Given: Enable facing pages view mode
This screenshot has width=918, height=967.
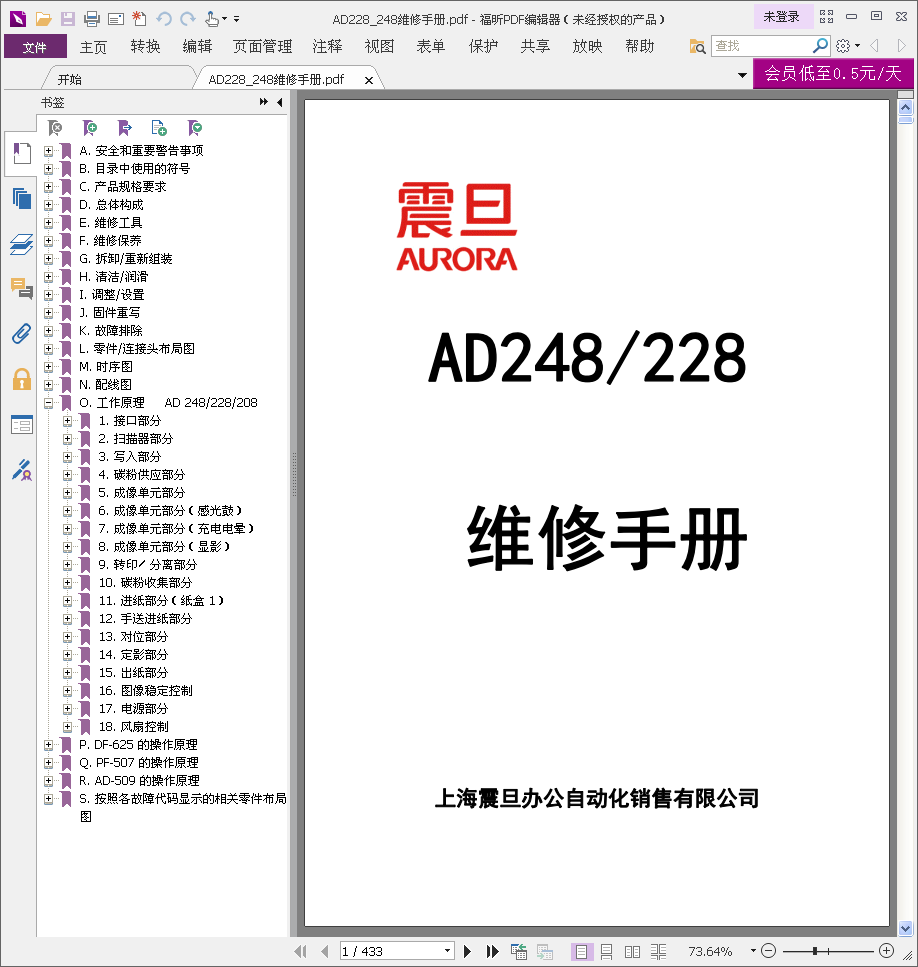Looking at the screenshot, I should tap(633, 952).
